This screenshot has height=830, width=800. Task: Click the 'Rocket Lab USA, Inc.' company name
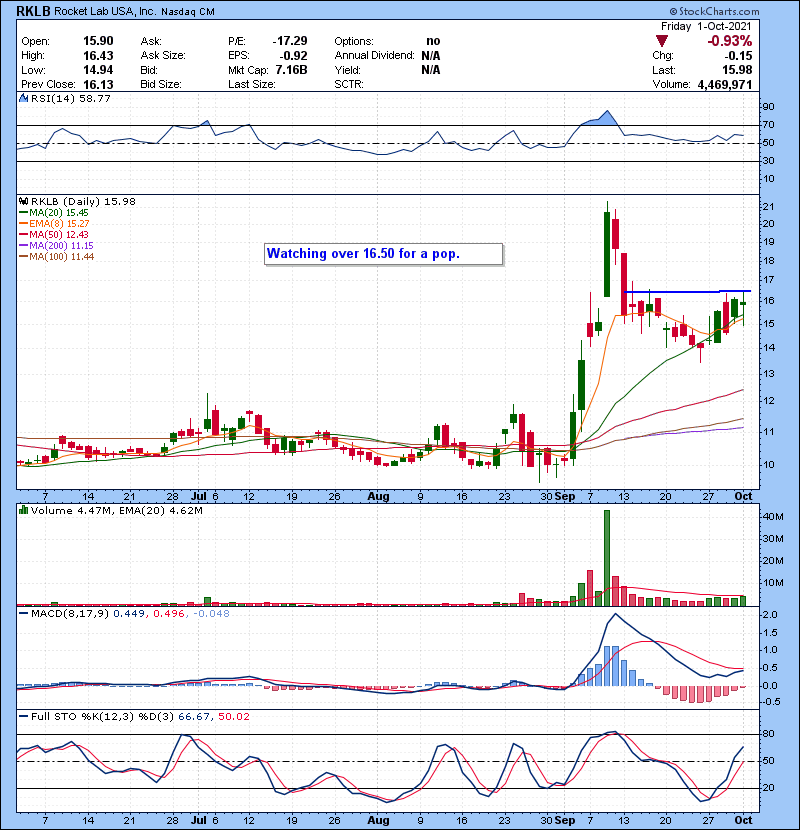click(105, 11)
